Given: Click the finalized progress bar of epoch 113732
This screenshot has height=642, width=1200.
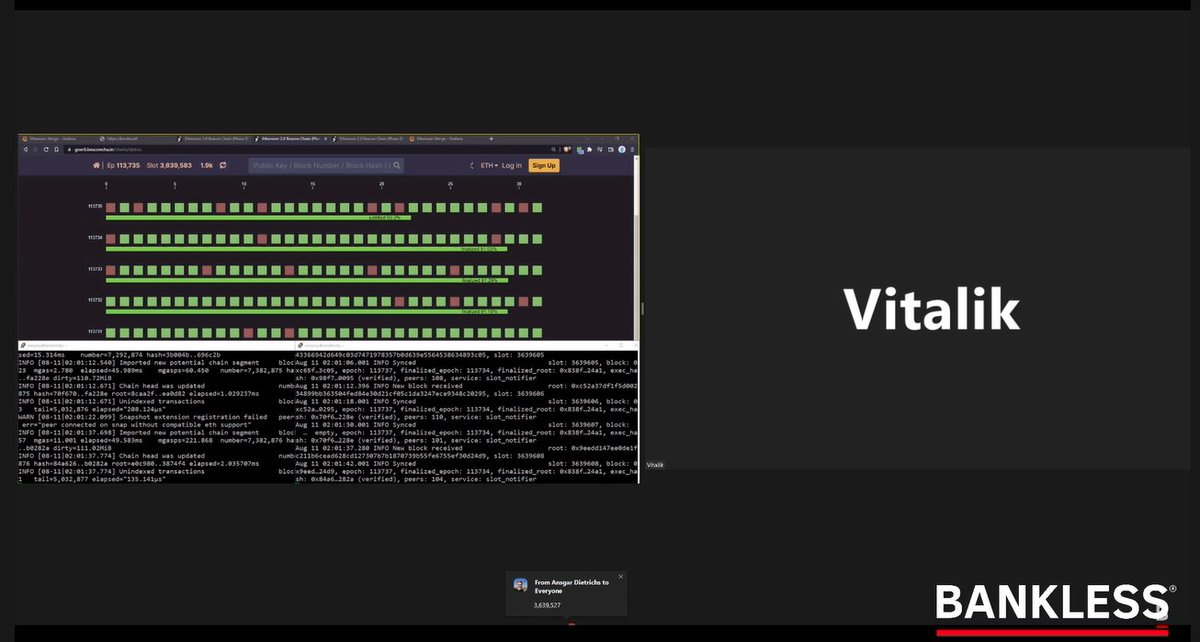Looking at the screenshot, I should pos(305,310).
